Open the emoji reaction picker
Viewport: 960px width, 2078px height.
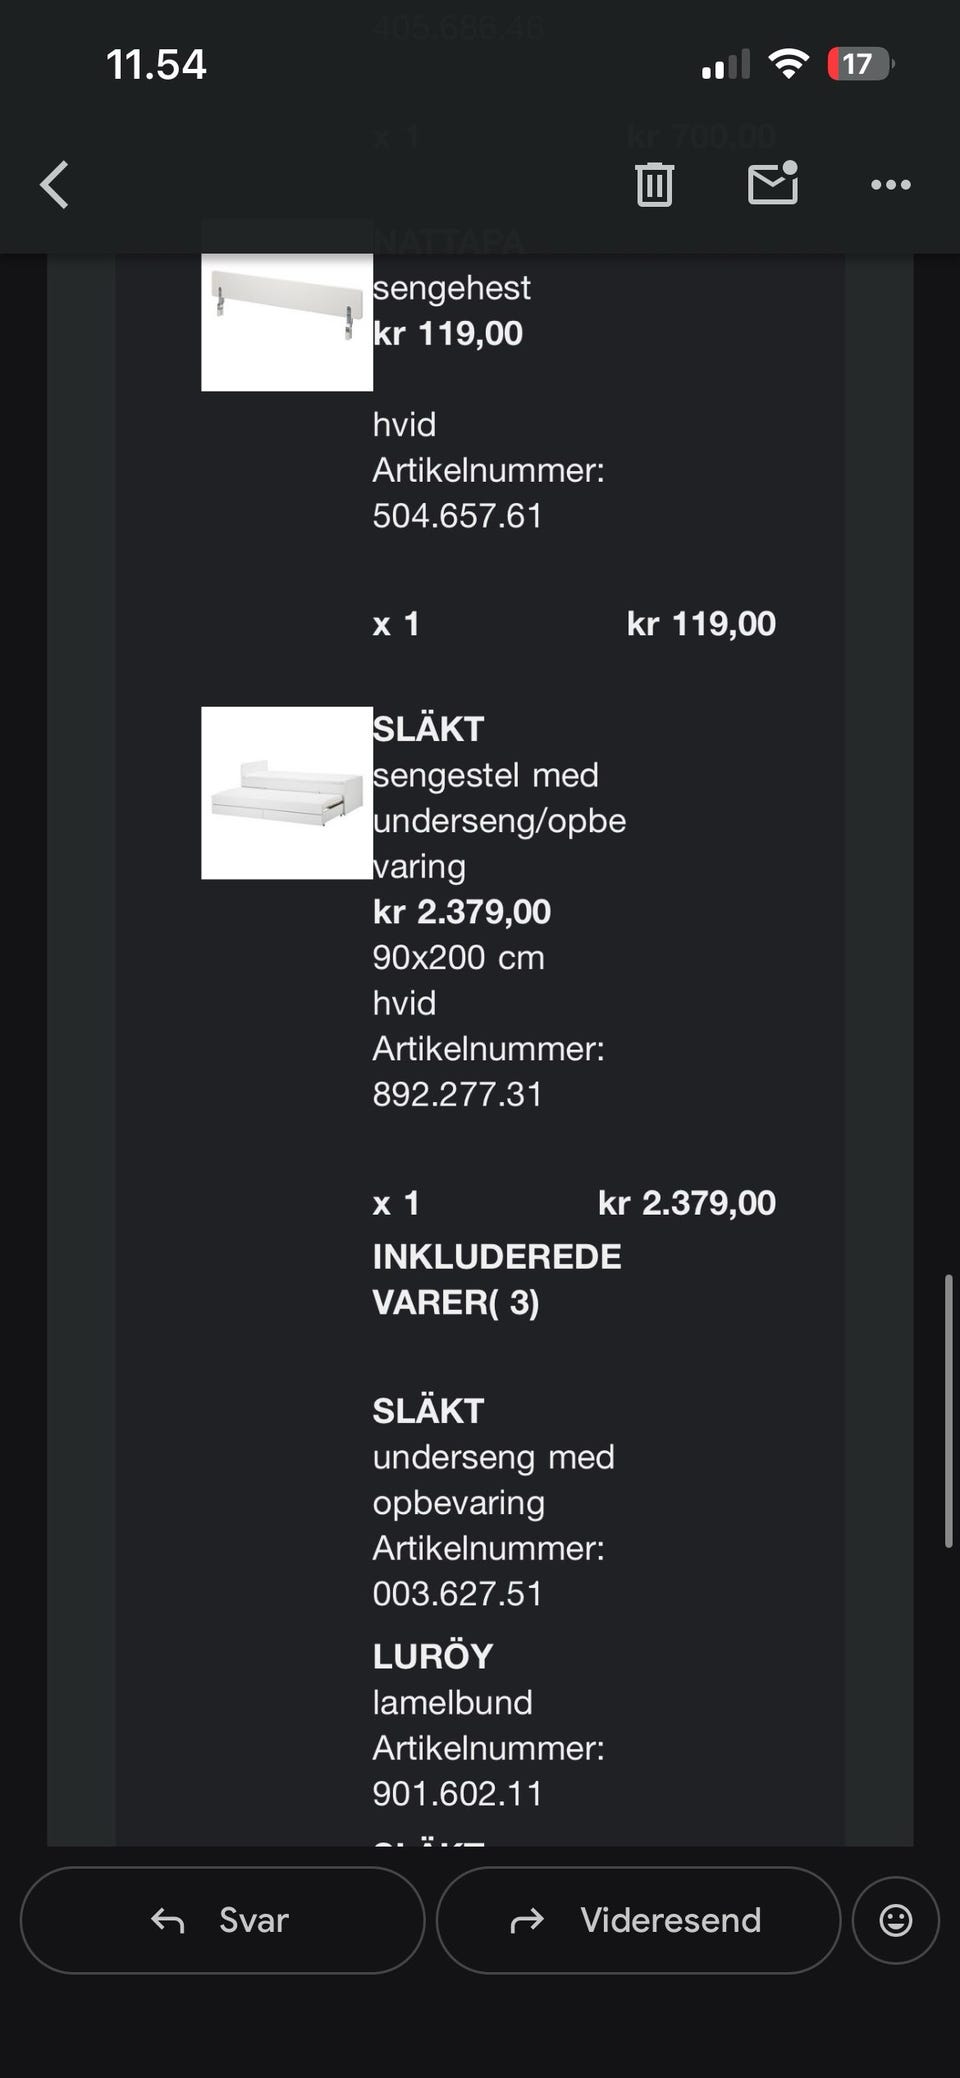pyautogui.click(x=895, y=1919)
